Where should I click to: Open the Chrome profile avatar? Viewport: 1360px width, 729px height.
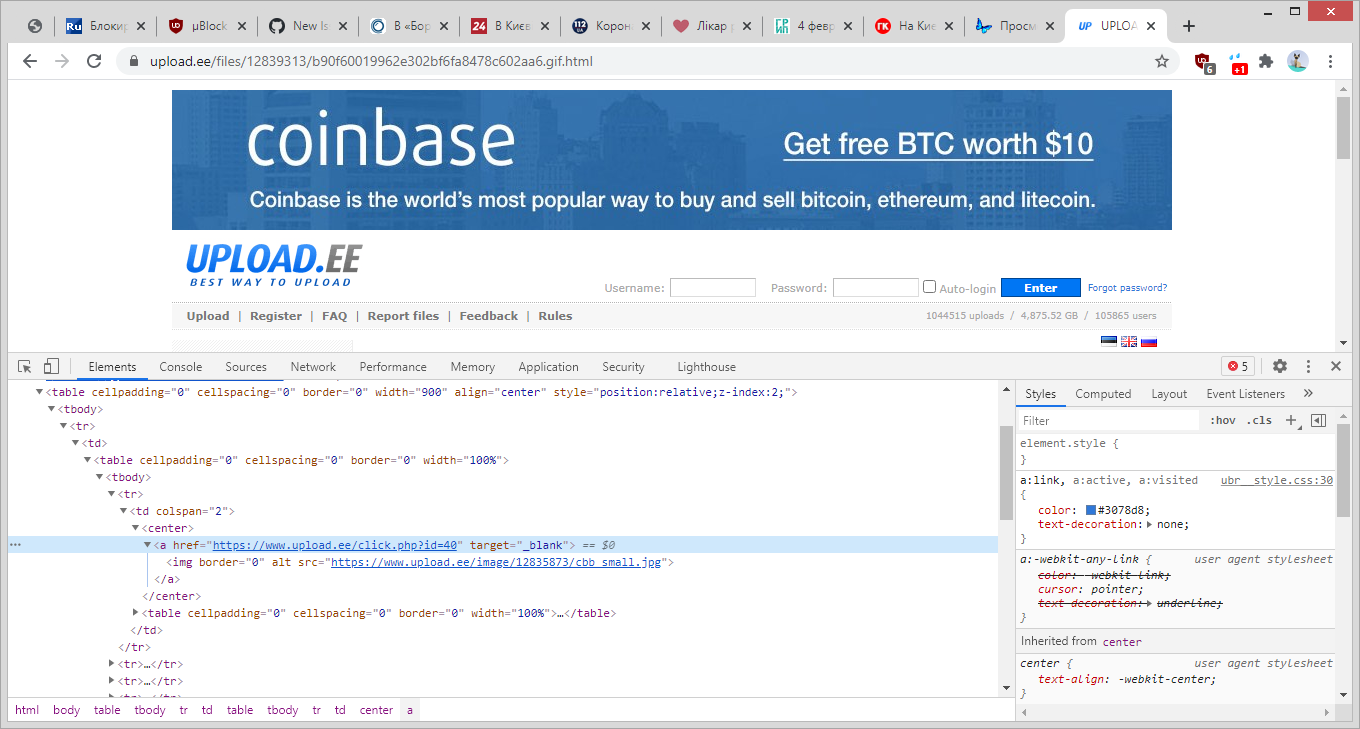1297,61
